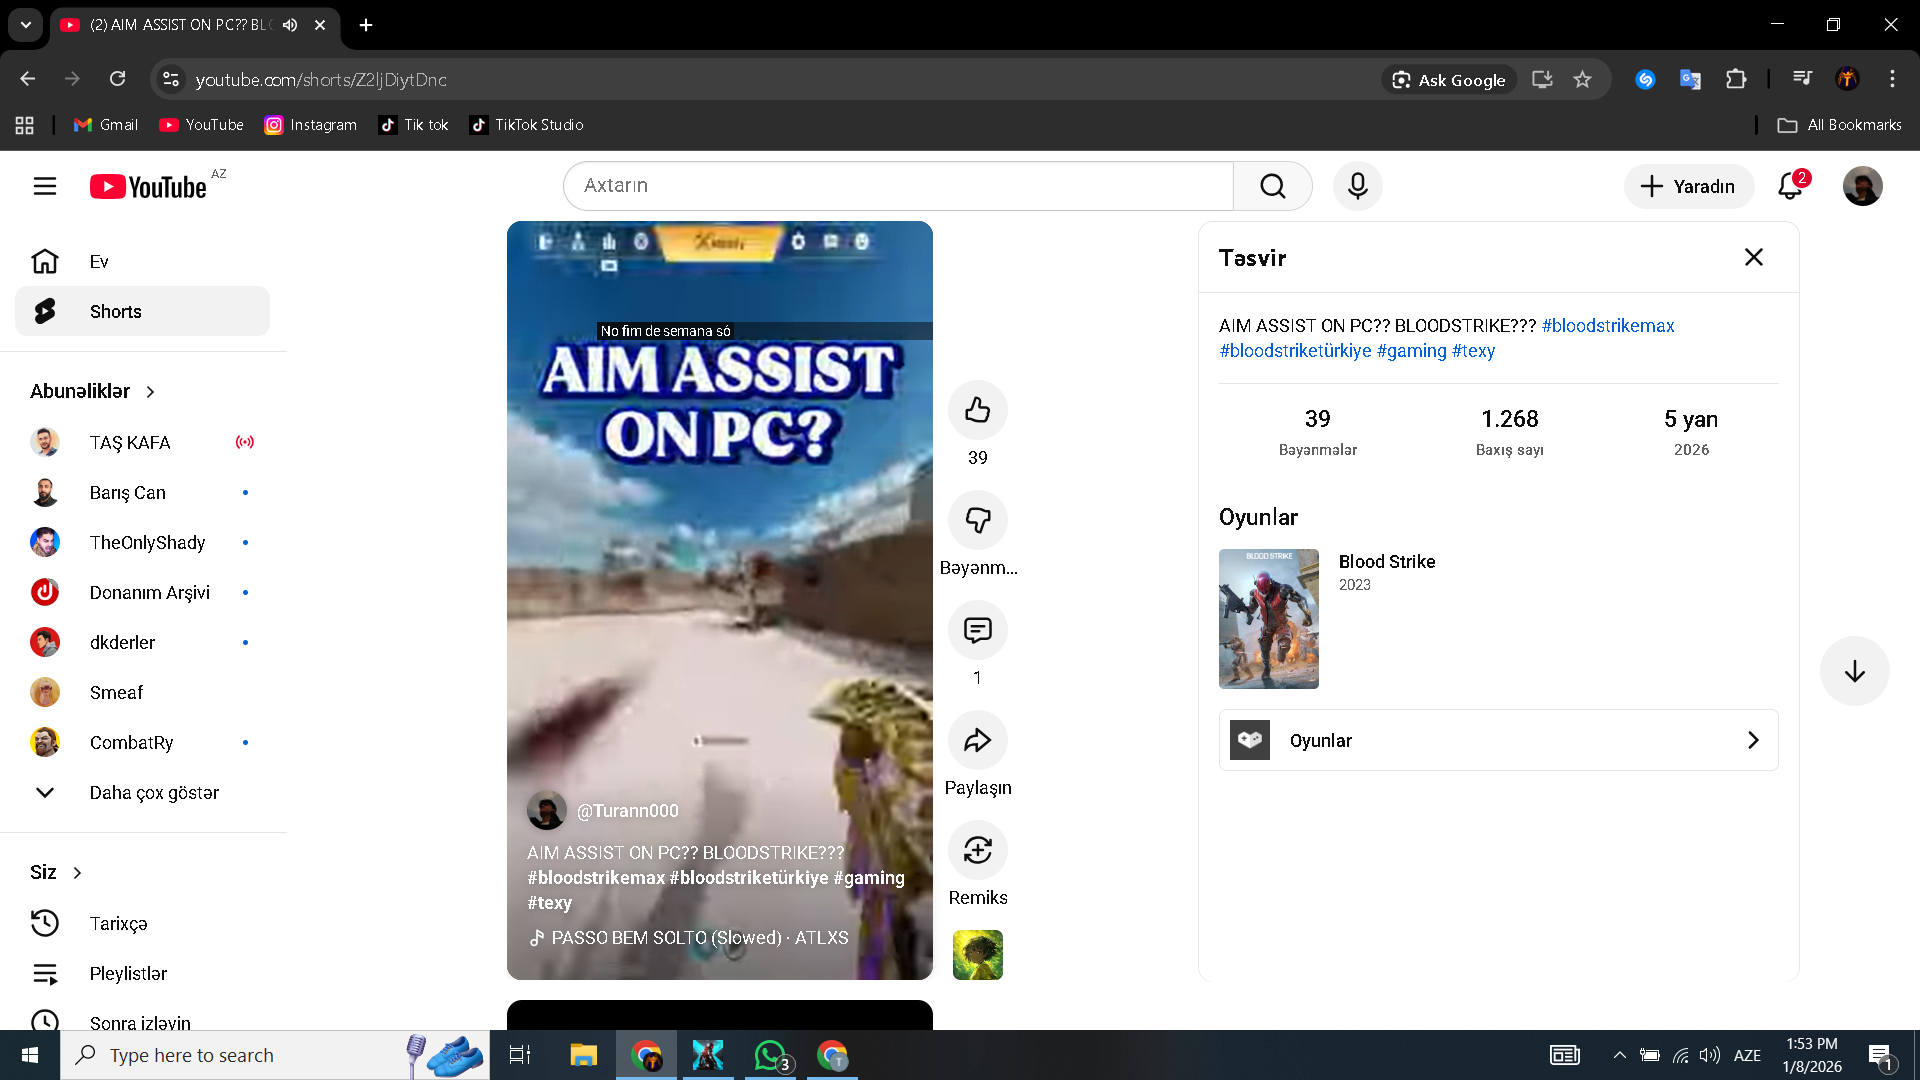Open TAŞ KAFA channel

coord(142,442)
